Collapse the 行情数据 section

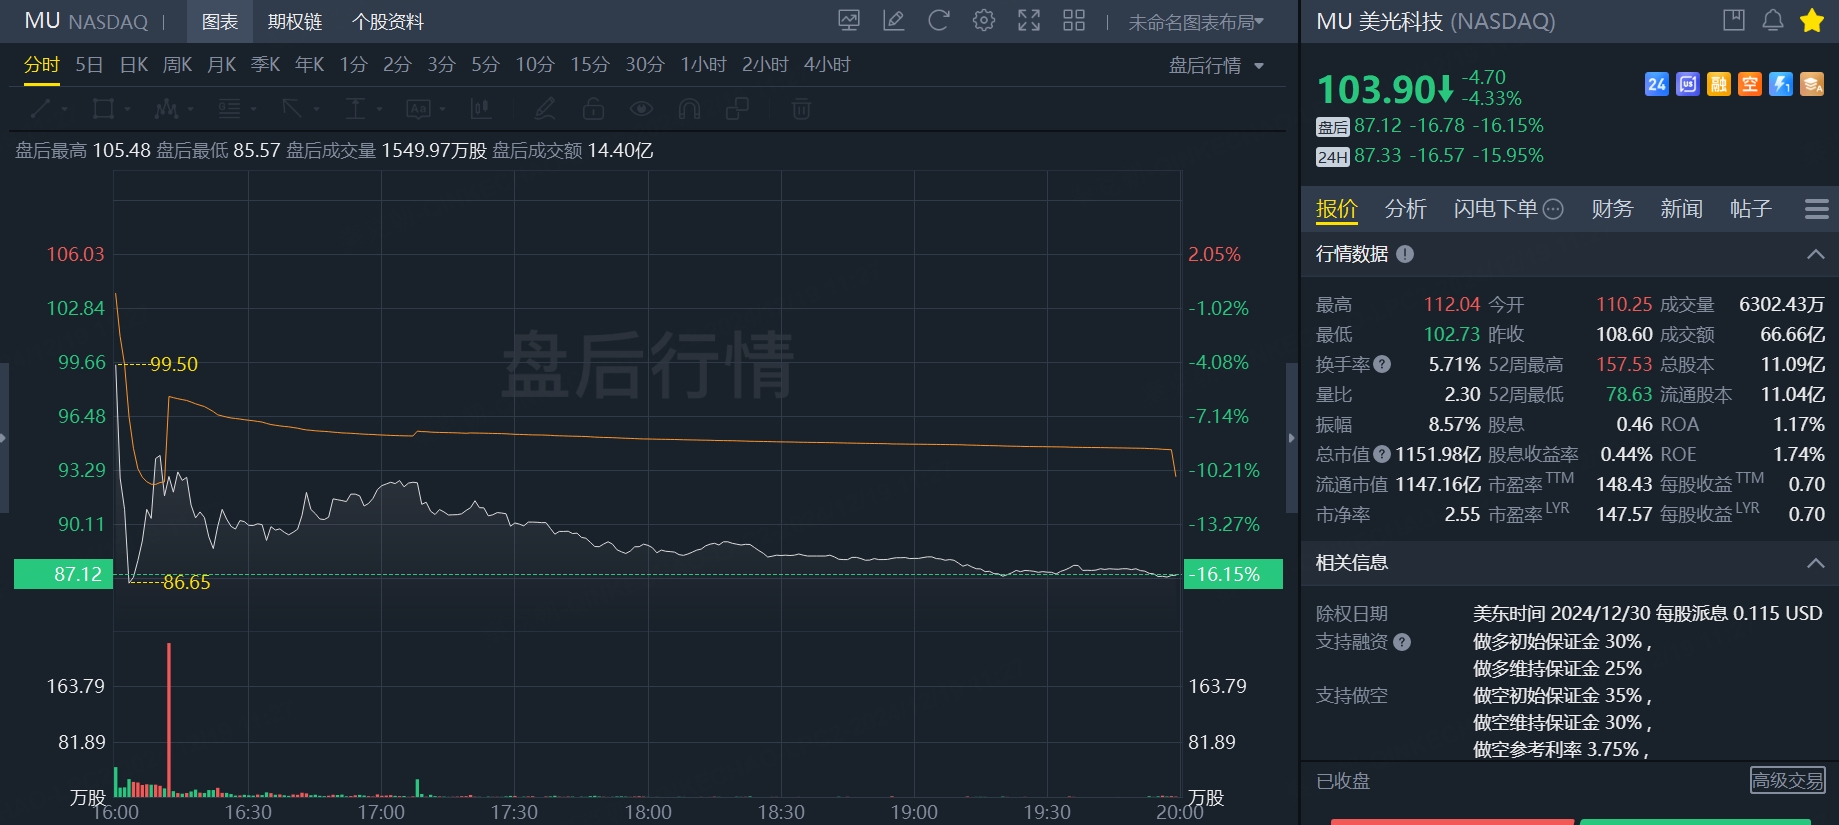tap(1816, 254)
